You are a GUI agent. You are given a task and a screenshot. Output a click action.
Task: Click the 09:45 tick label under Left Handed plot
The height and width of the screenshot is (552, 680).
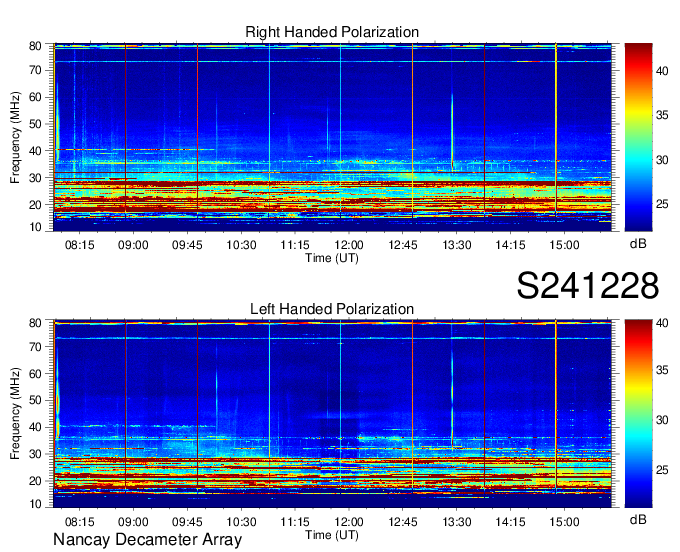coord(187,522)
